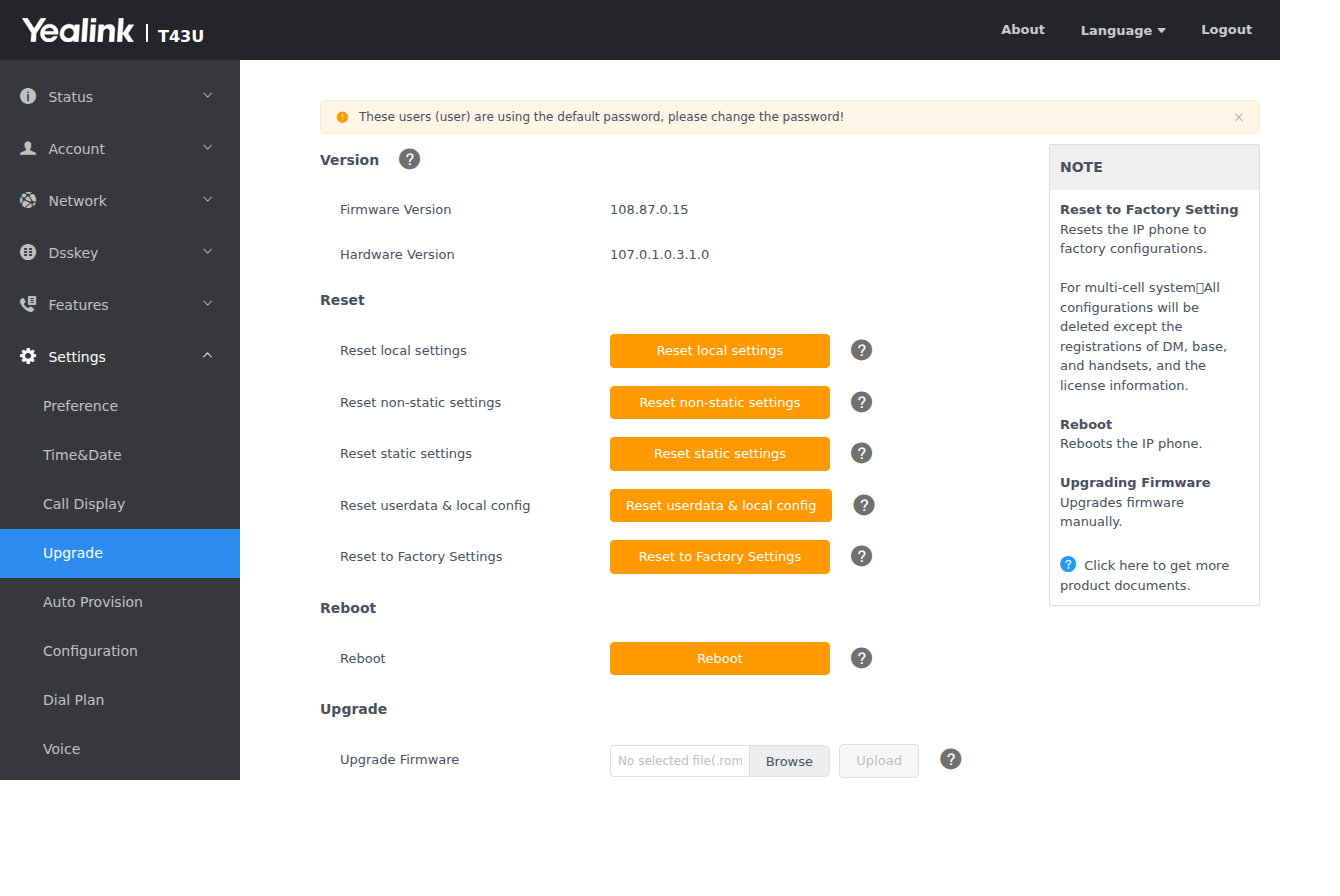Viewport: 1340px width, 896px height.
Task: Expand the Features menu chevron
Action: 208,303
